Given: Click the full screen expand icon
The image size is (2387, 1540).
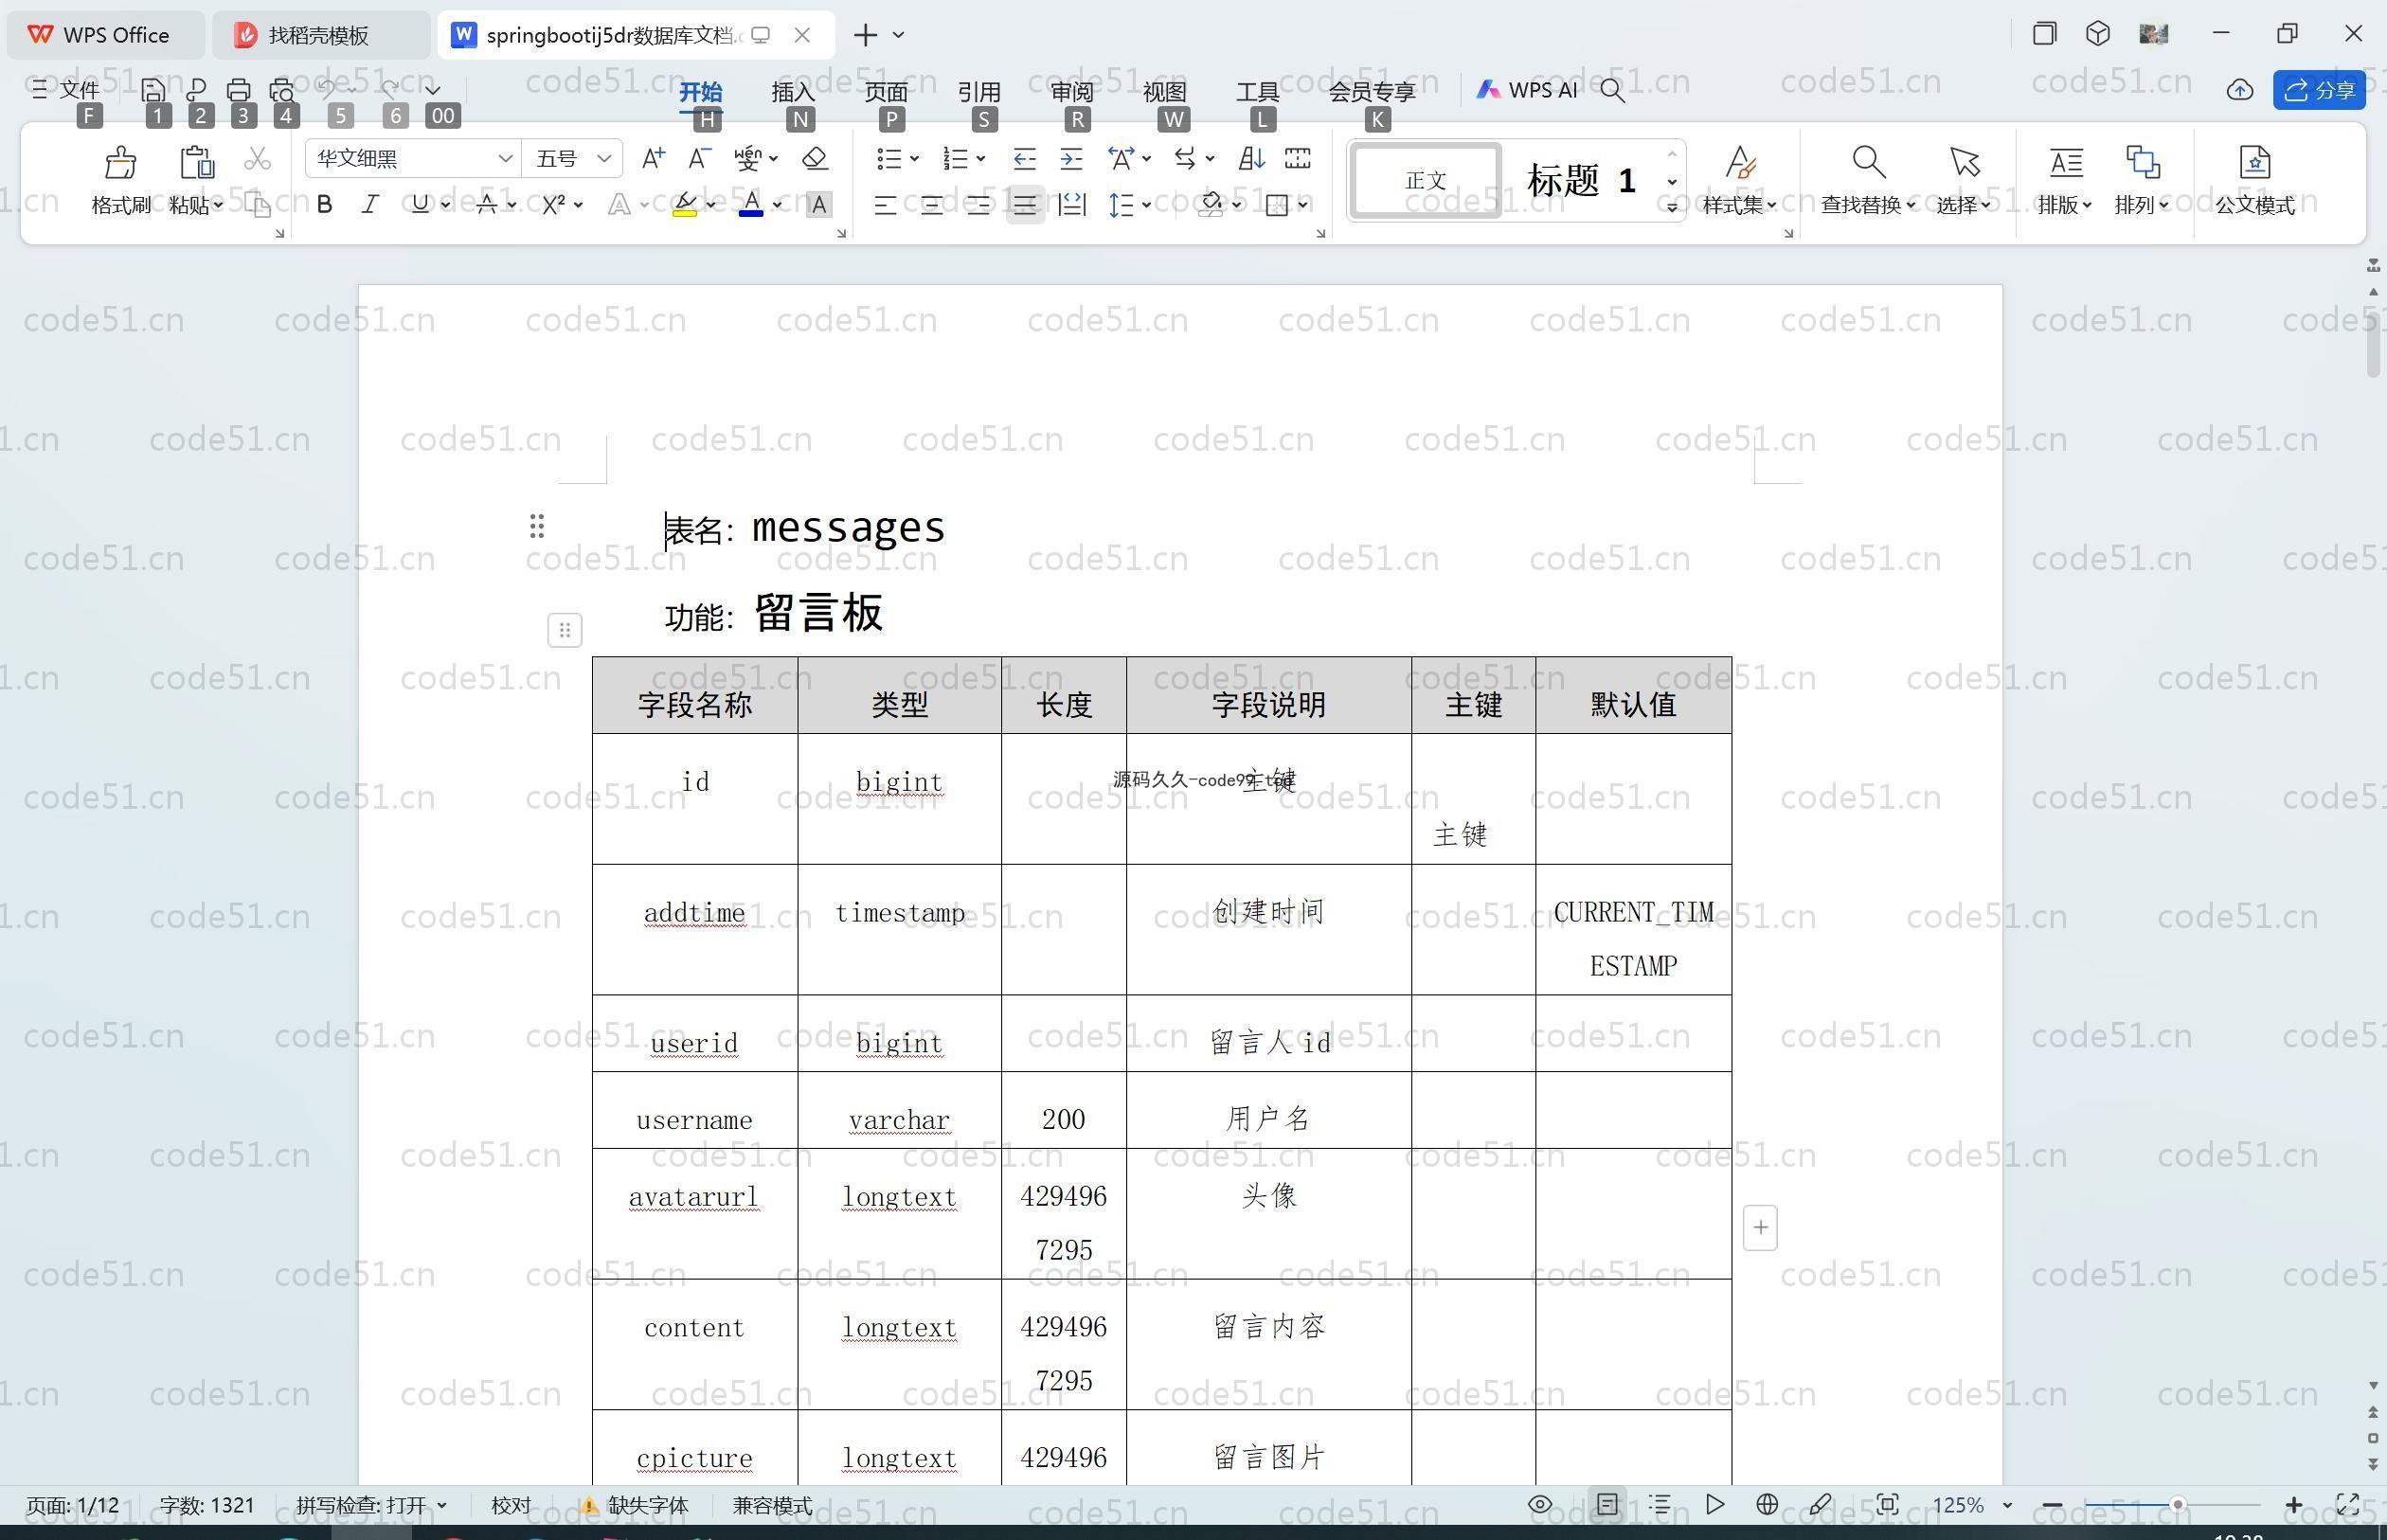Looking at the screenshot, I should pos(2348,1505).
